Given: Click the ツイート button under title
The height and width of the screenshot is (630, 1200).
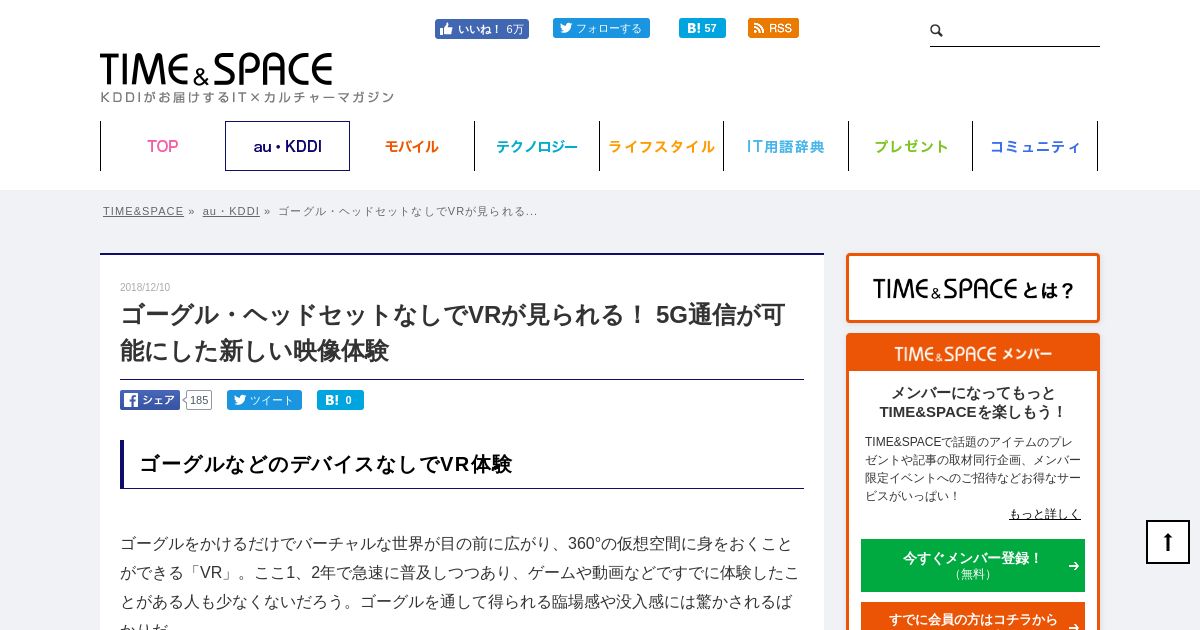Looking at the screenshot, I should [x=264, y=400].
